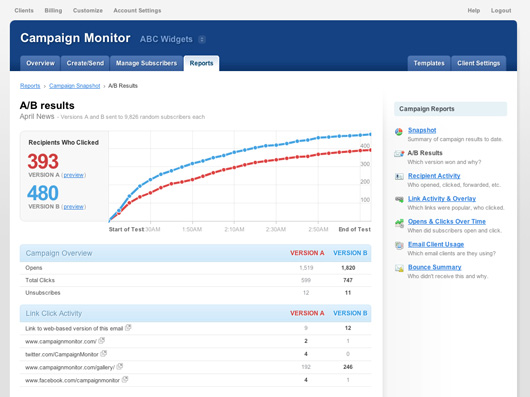Screen dimensions: 530x397
Task: Go to Reports breadcrumb link
Action: point(30,86)
